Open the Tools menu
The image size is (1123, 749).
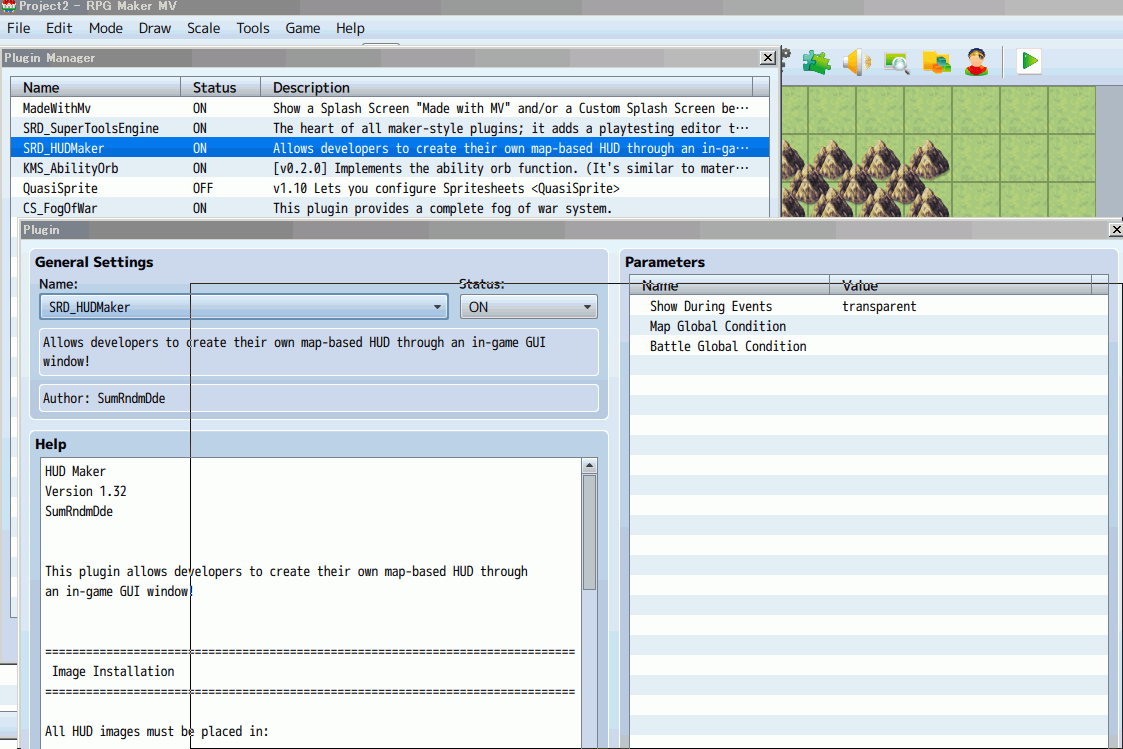253,28
